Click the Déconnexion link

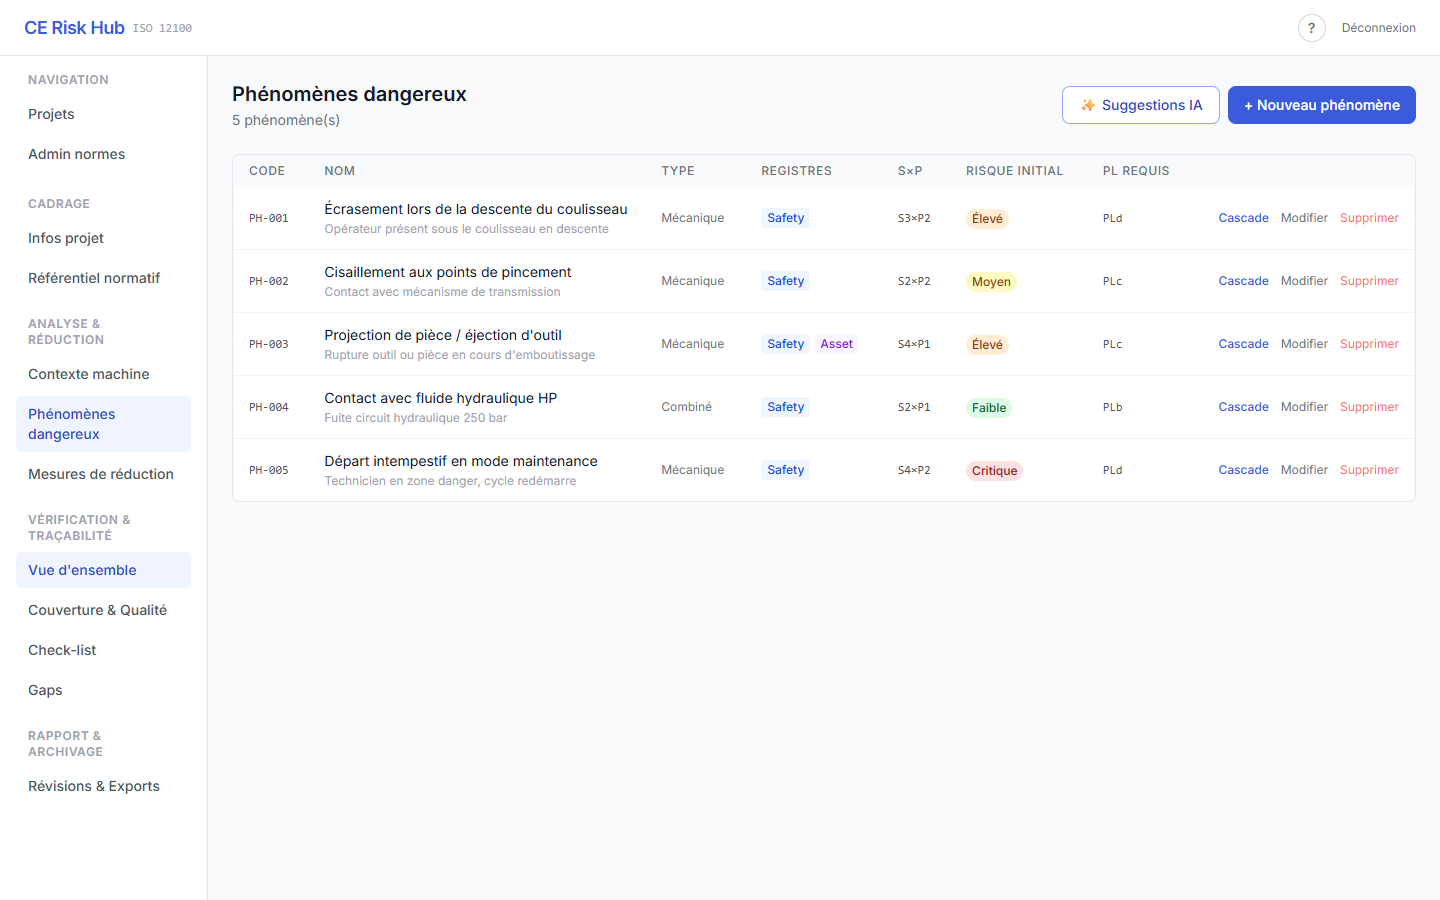point(1378,28)
